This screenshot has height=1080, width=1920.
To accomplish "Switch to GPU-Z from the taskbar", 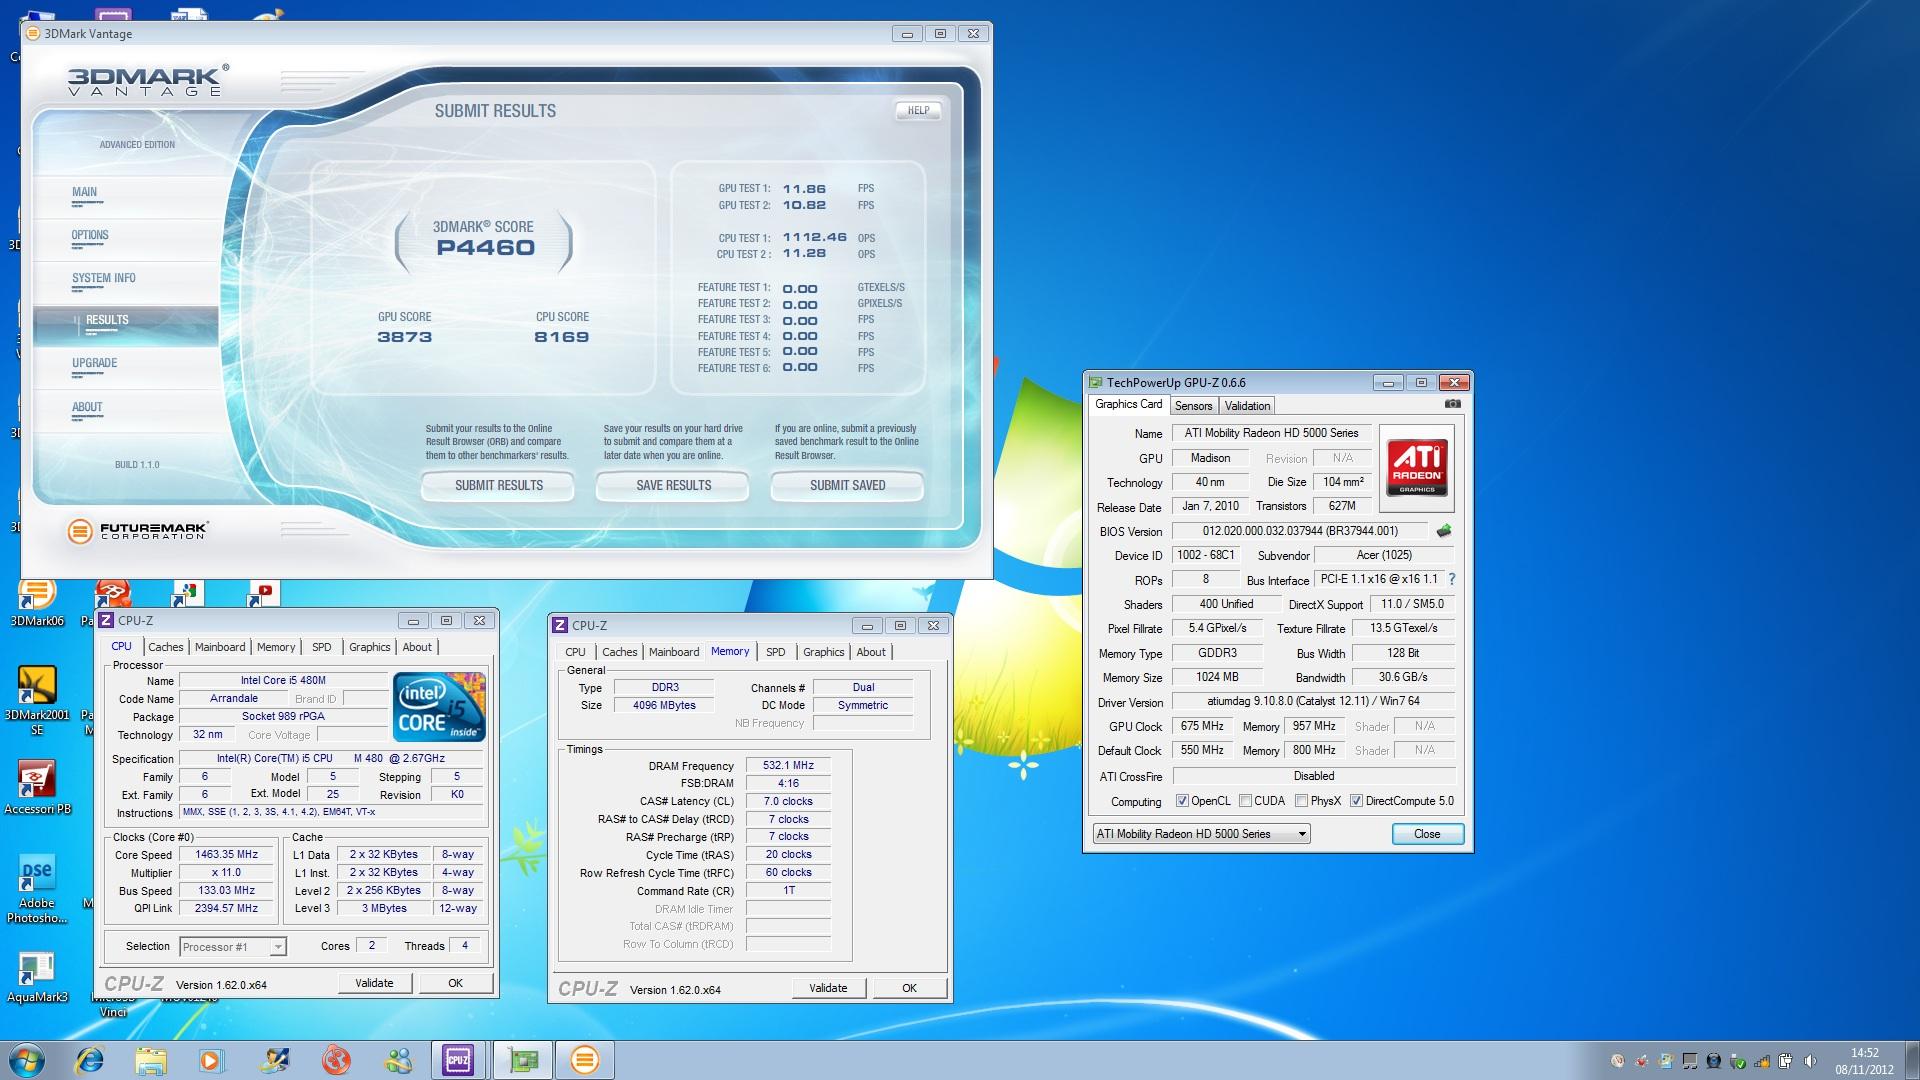I will 522,1060.
